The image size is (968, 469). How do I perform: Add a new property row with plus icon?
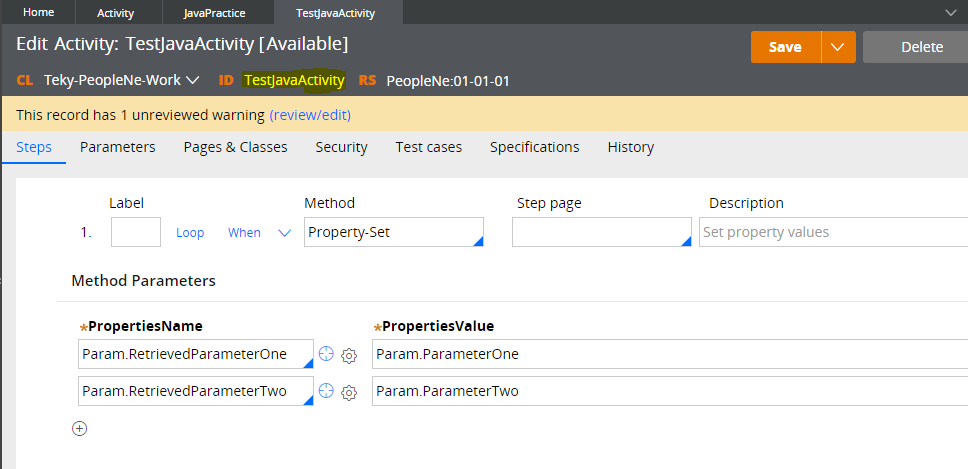point(80,428)
